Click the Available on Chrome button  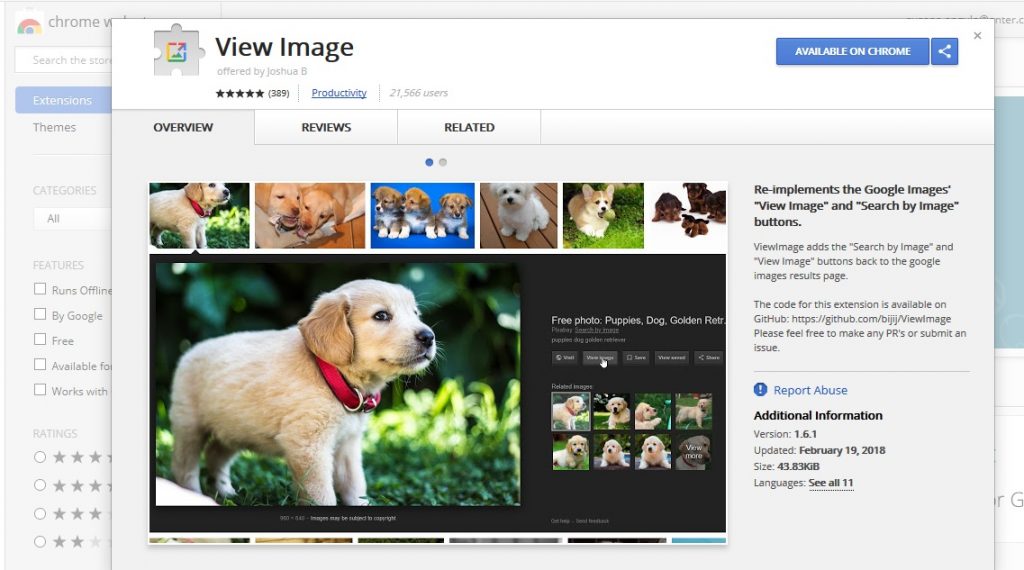tap(852, 51)
